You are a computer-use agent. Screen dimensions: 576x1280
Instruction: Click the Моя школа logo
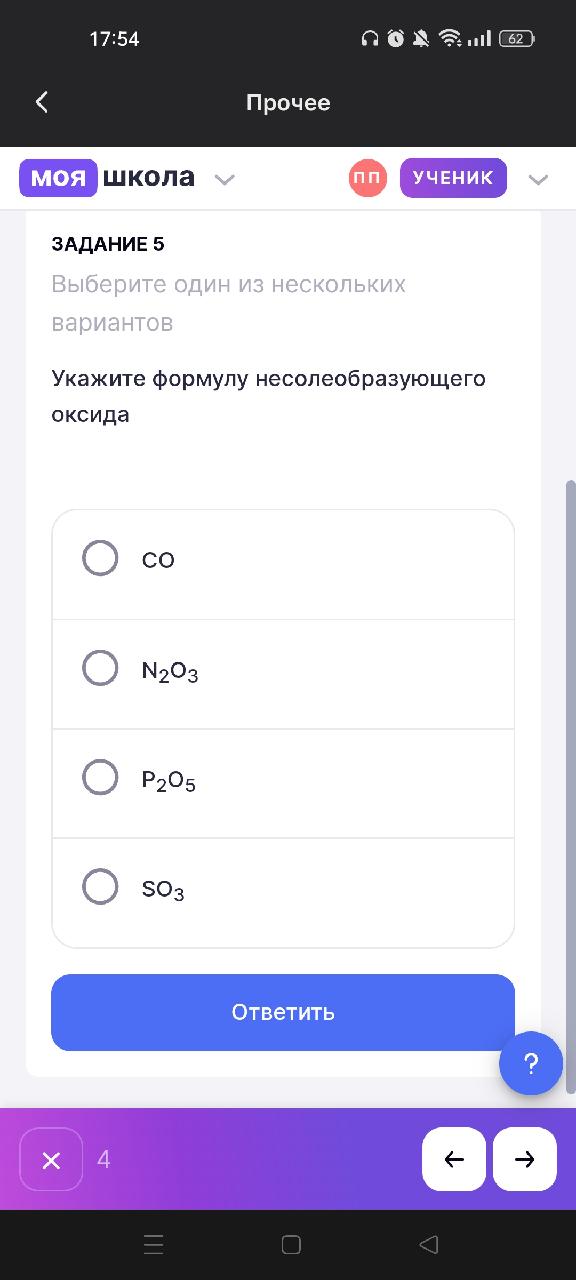[x=107, y=178]
